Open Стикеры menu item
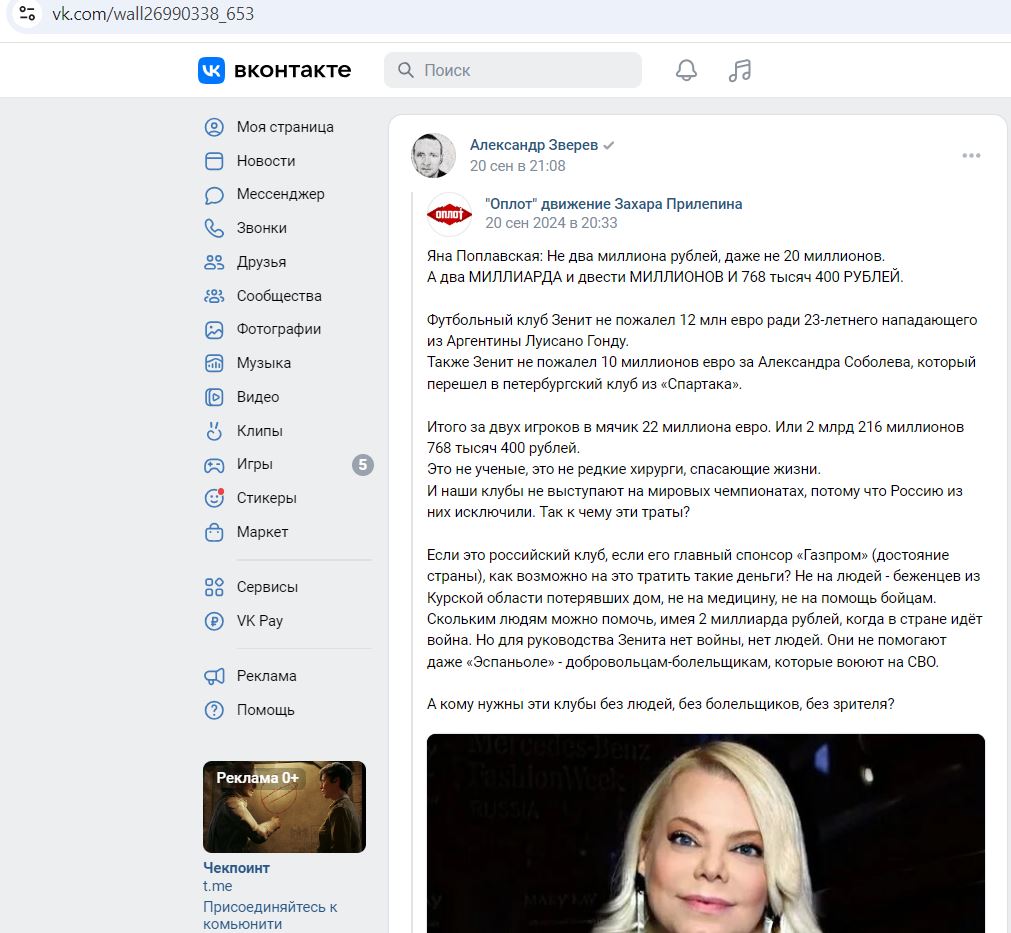The height and width of the screenshot is (933, 1011). [x=267, y=498]
